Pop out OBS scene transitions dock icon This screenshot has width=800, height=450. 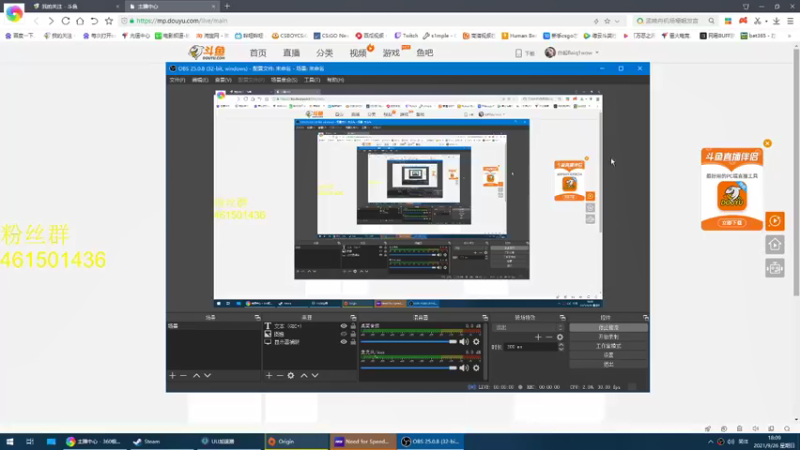[562, 317]
